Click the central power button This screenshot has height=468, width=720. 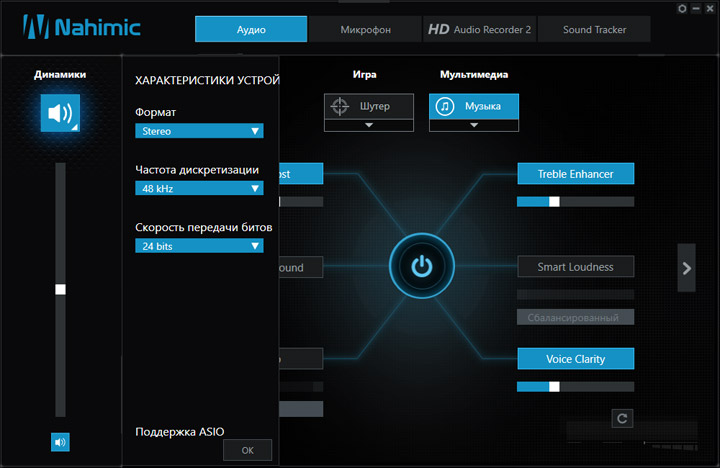(x=422, y=266)
